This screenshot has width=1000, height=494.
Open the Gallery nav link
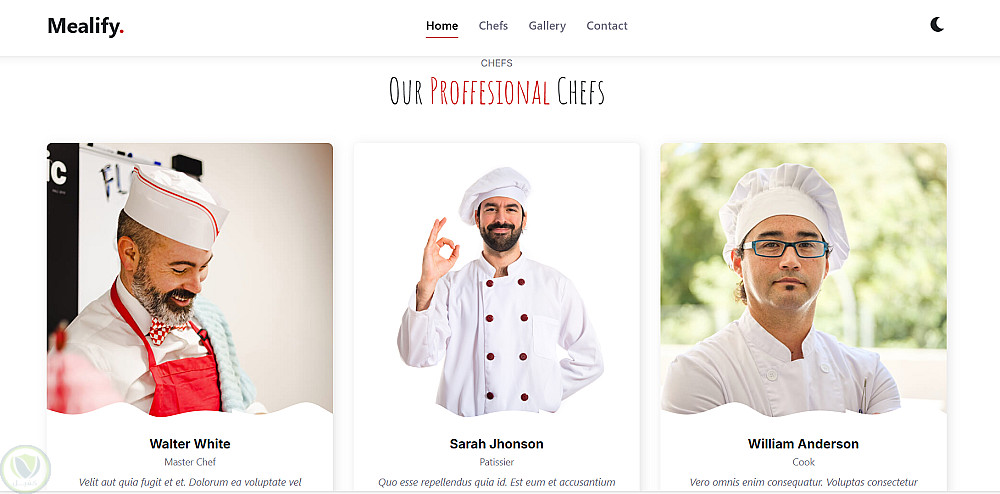pyautogui.click(x=547, y=26)
